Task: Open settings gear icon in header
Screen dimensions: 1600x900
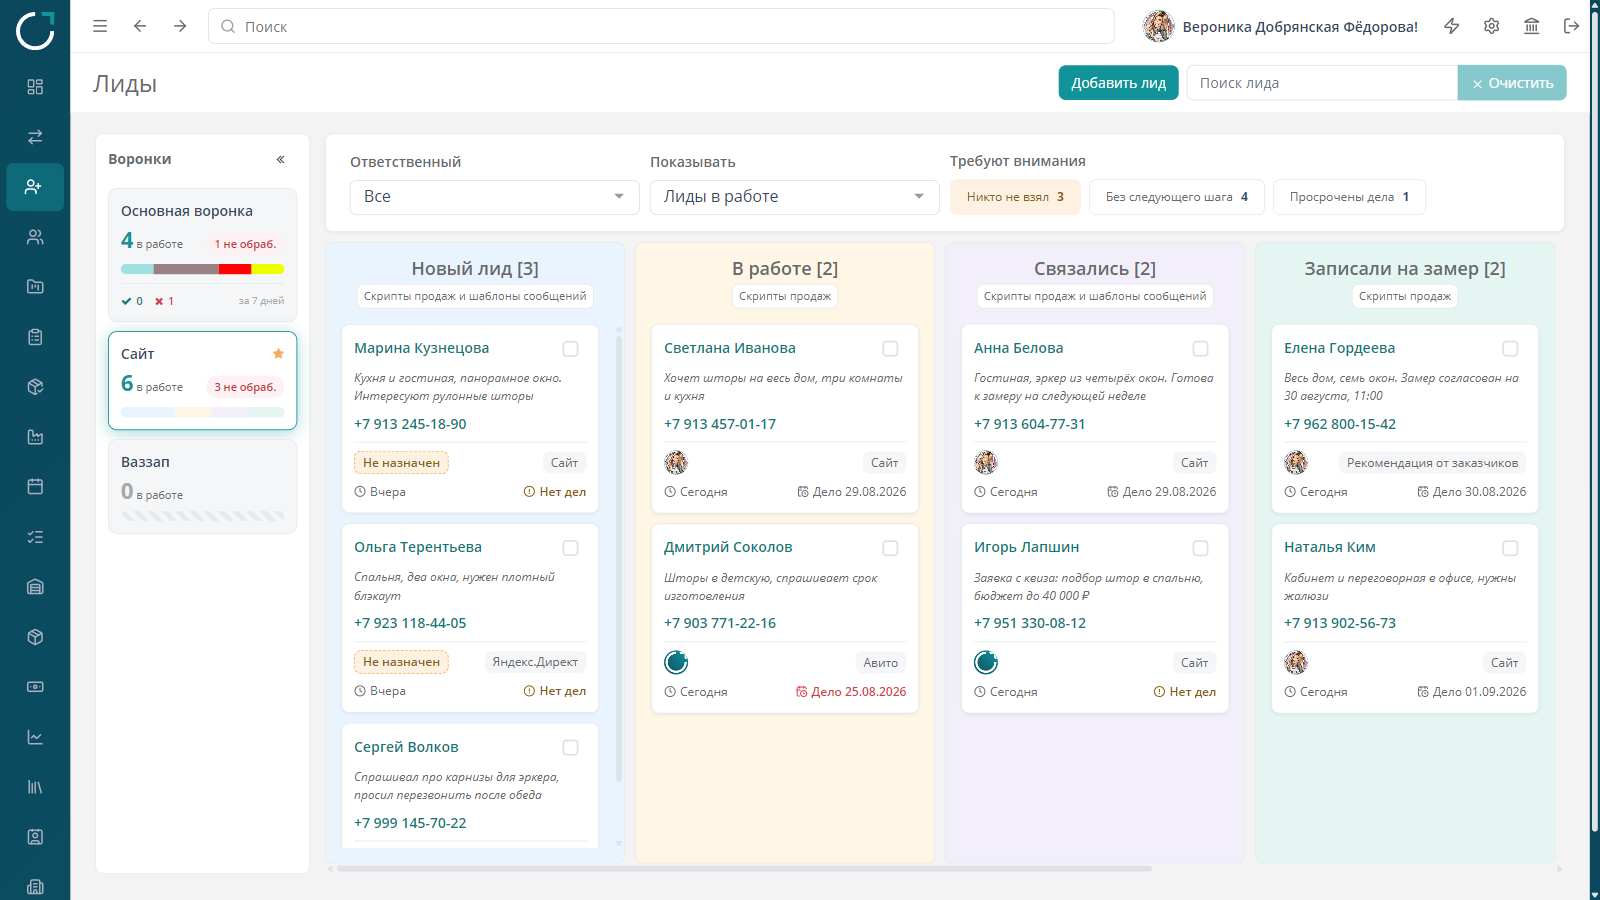Action: click(1492, 26)
